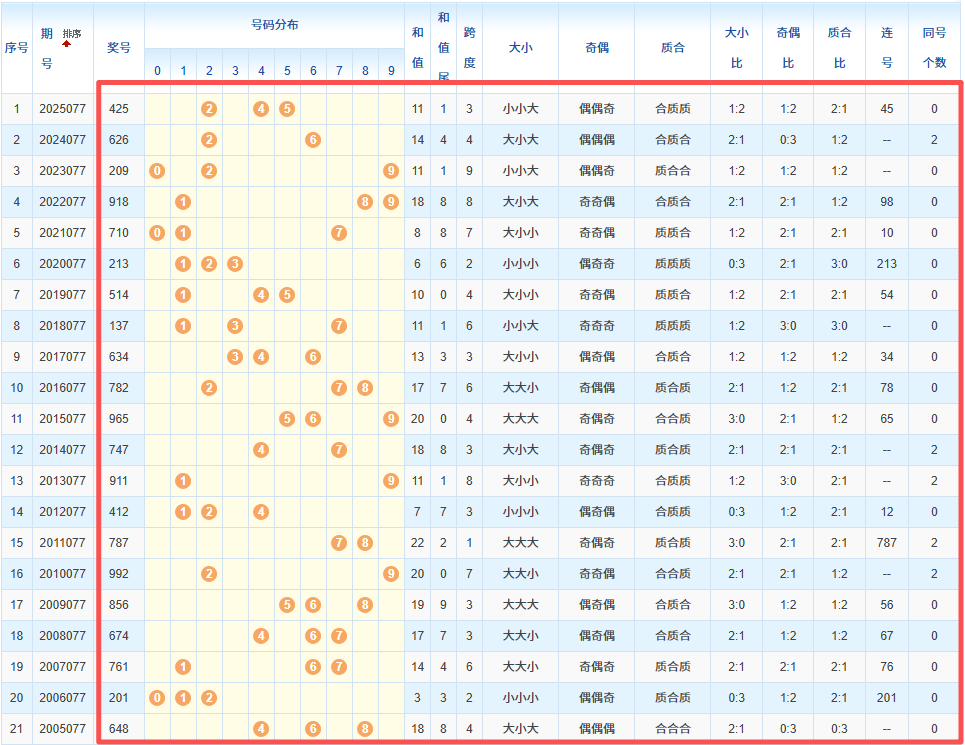Screen dimensions: 965x745
Task: Click the red sort arrow beside 期号
Action: point(66,44)
